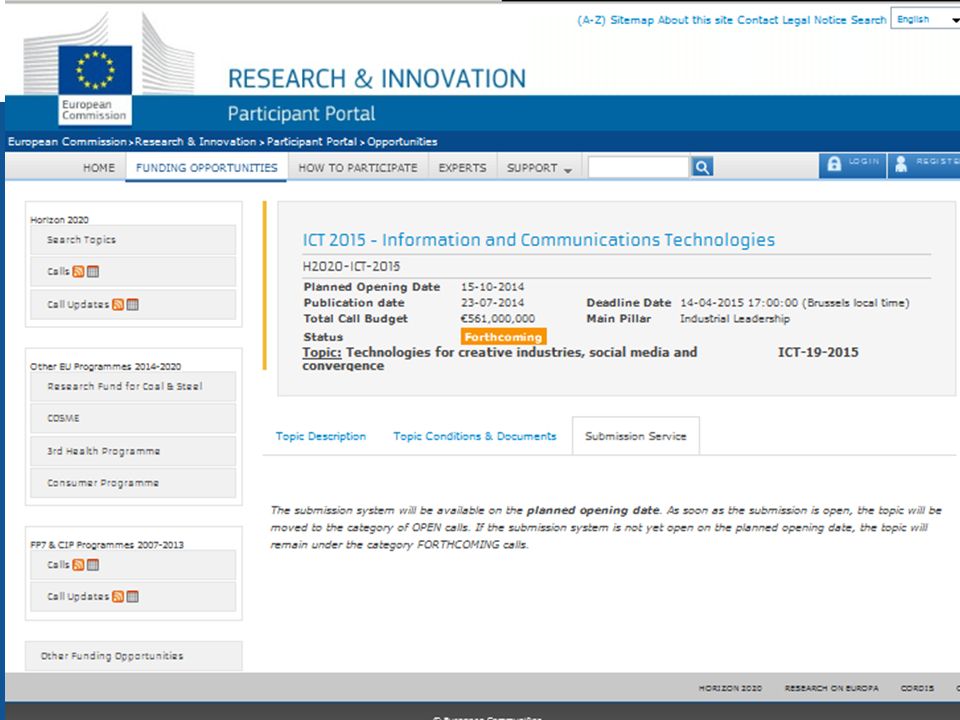Viewport: 960px width, 720px height.
Task: Open About this site link
Action: pos(695,20)
